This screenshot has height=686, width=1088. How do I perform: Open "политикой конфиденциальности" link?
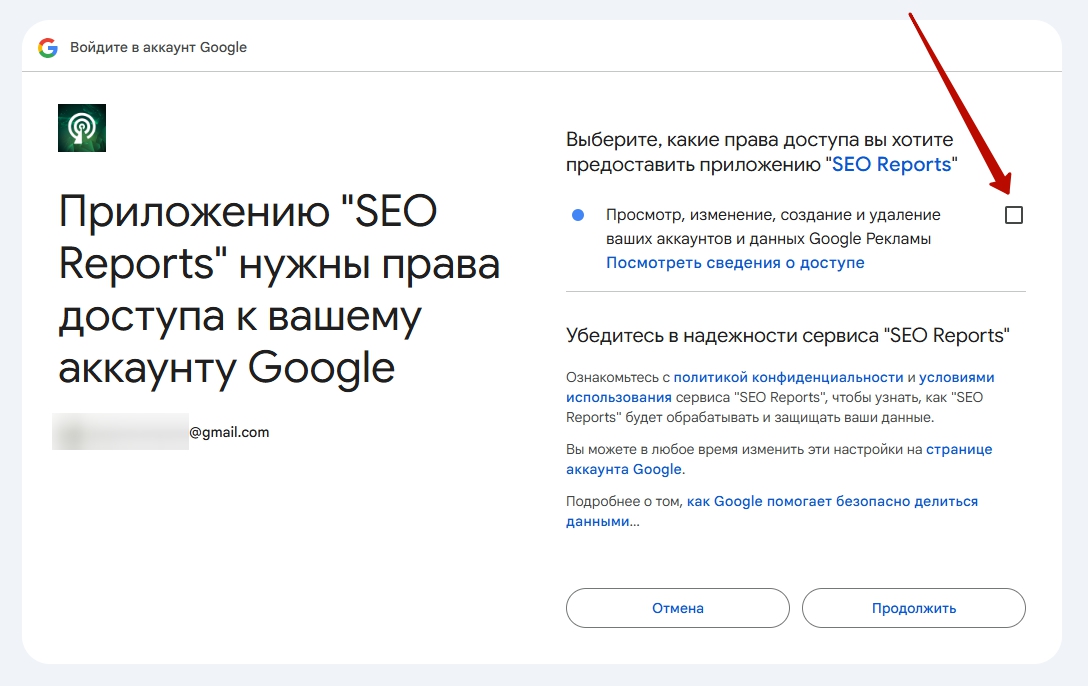click(788, 377)
